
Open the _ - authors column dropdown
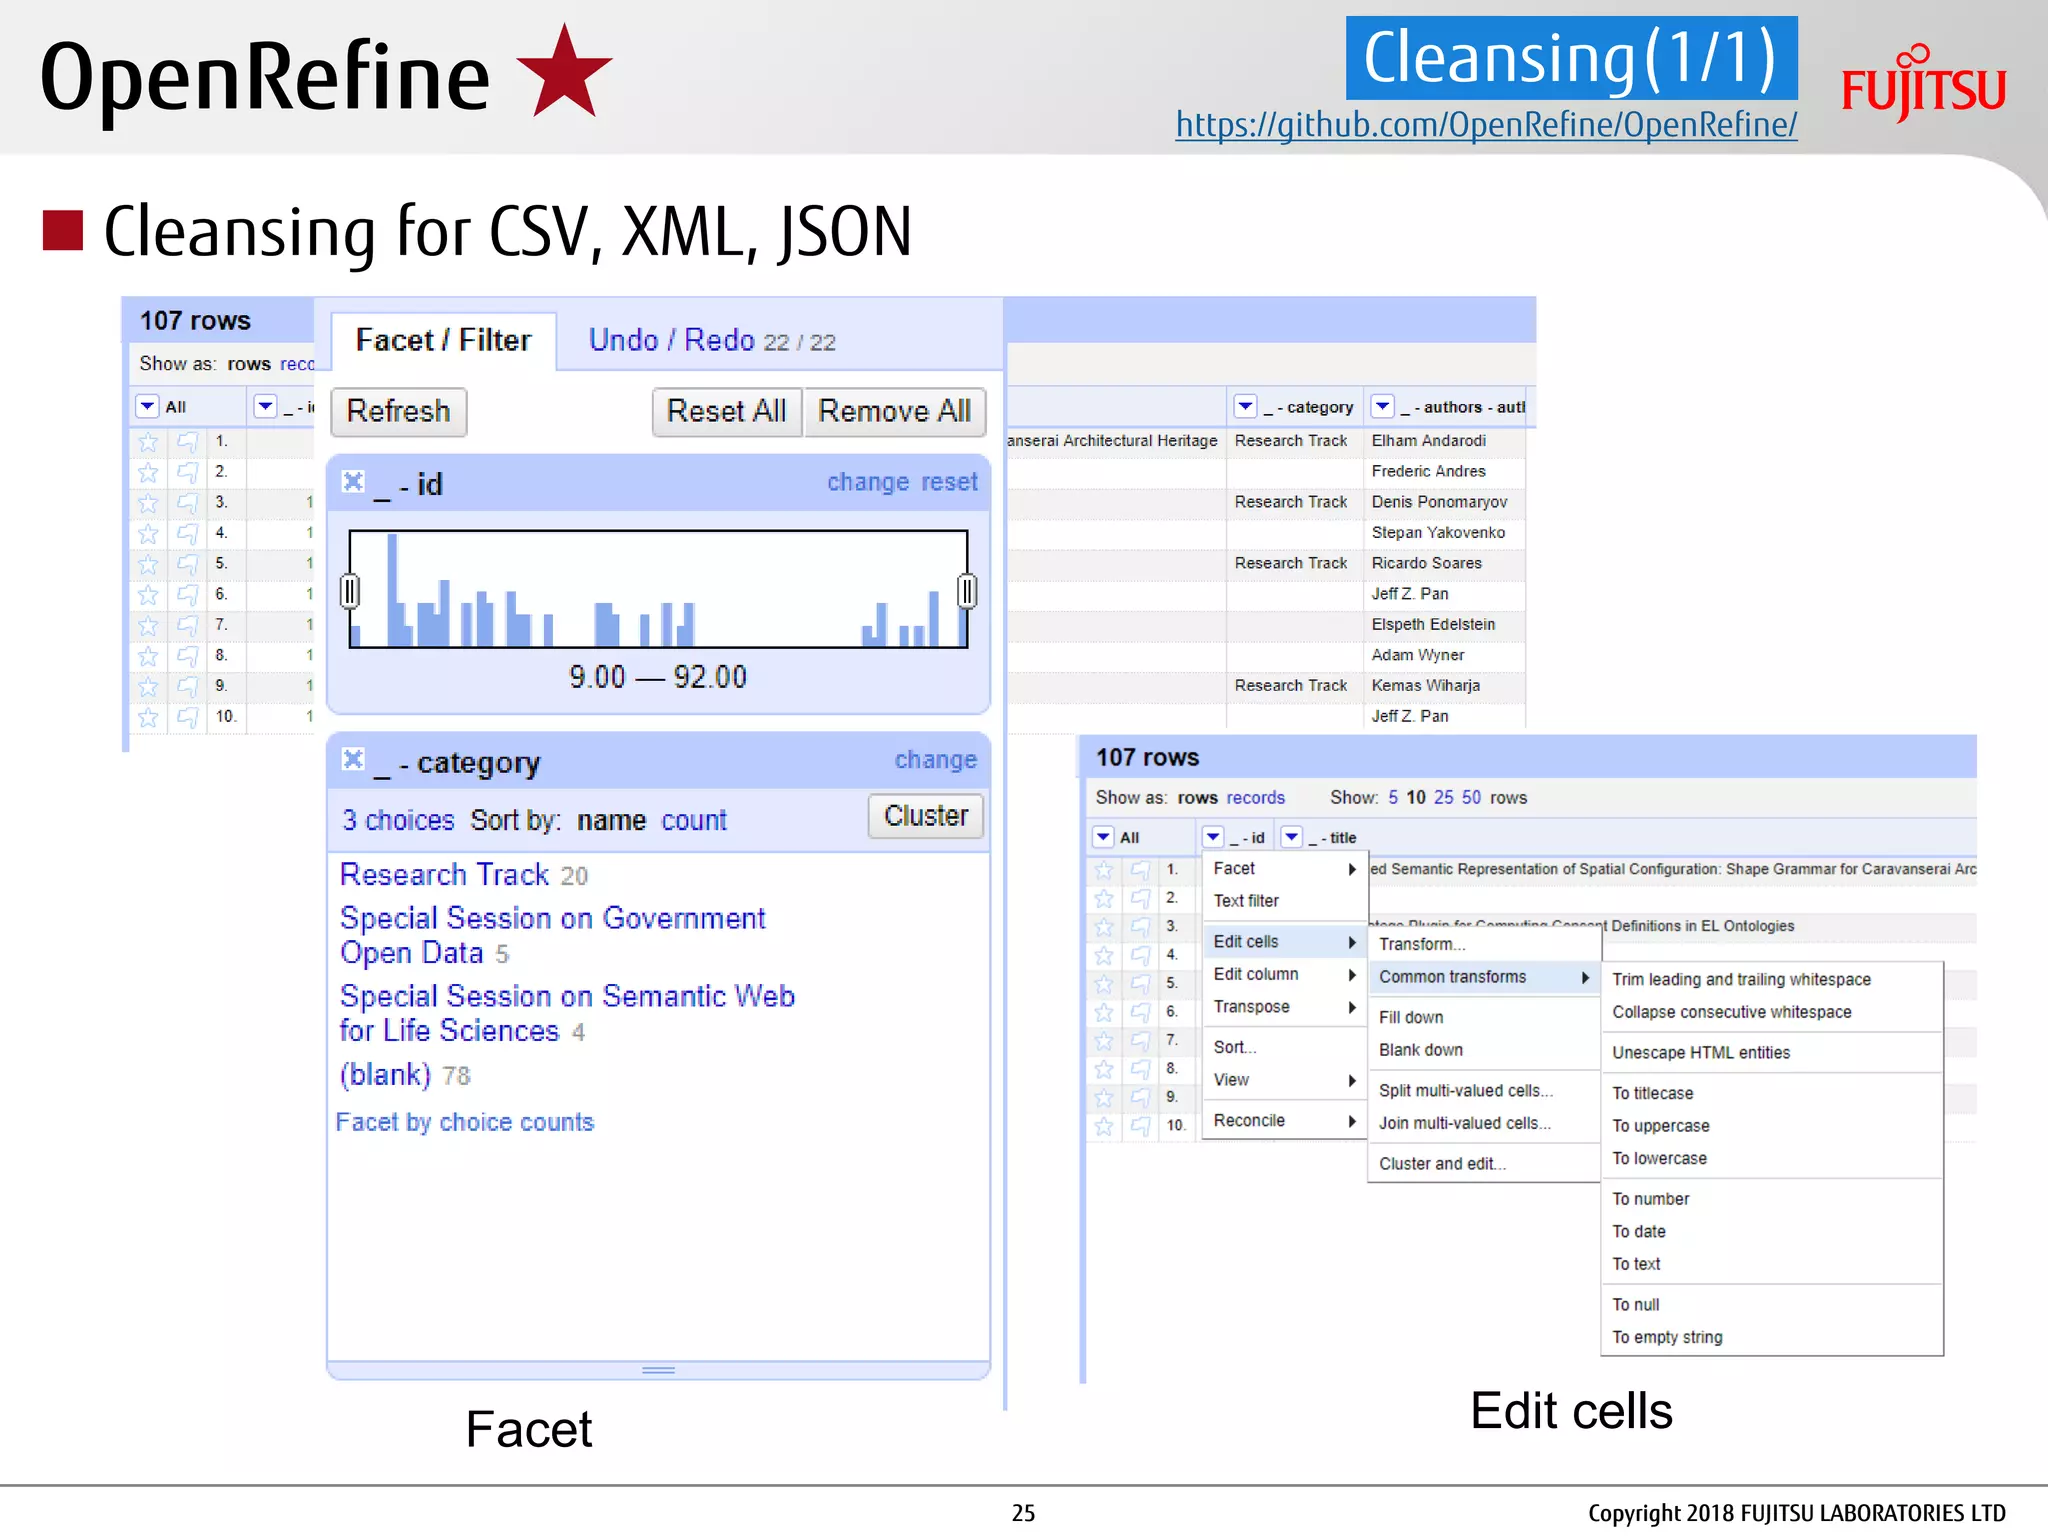click(x=1382, y=406)
